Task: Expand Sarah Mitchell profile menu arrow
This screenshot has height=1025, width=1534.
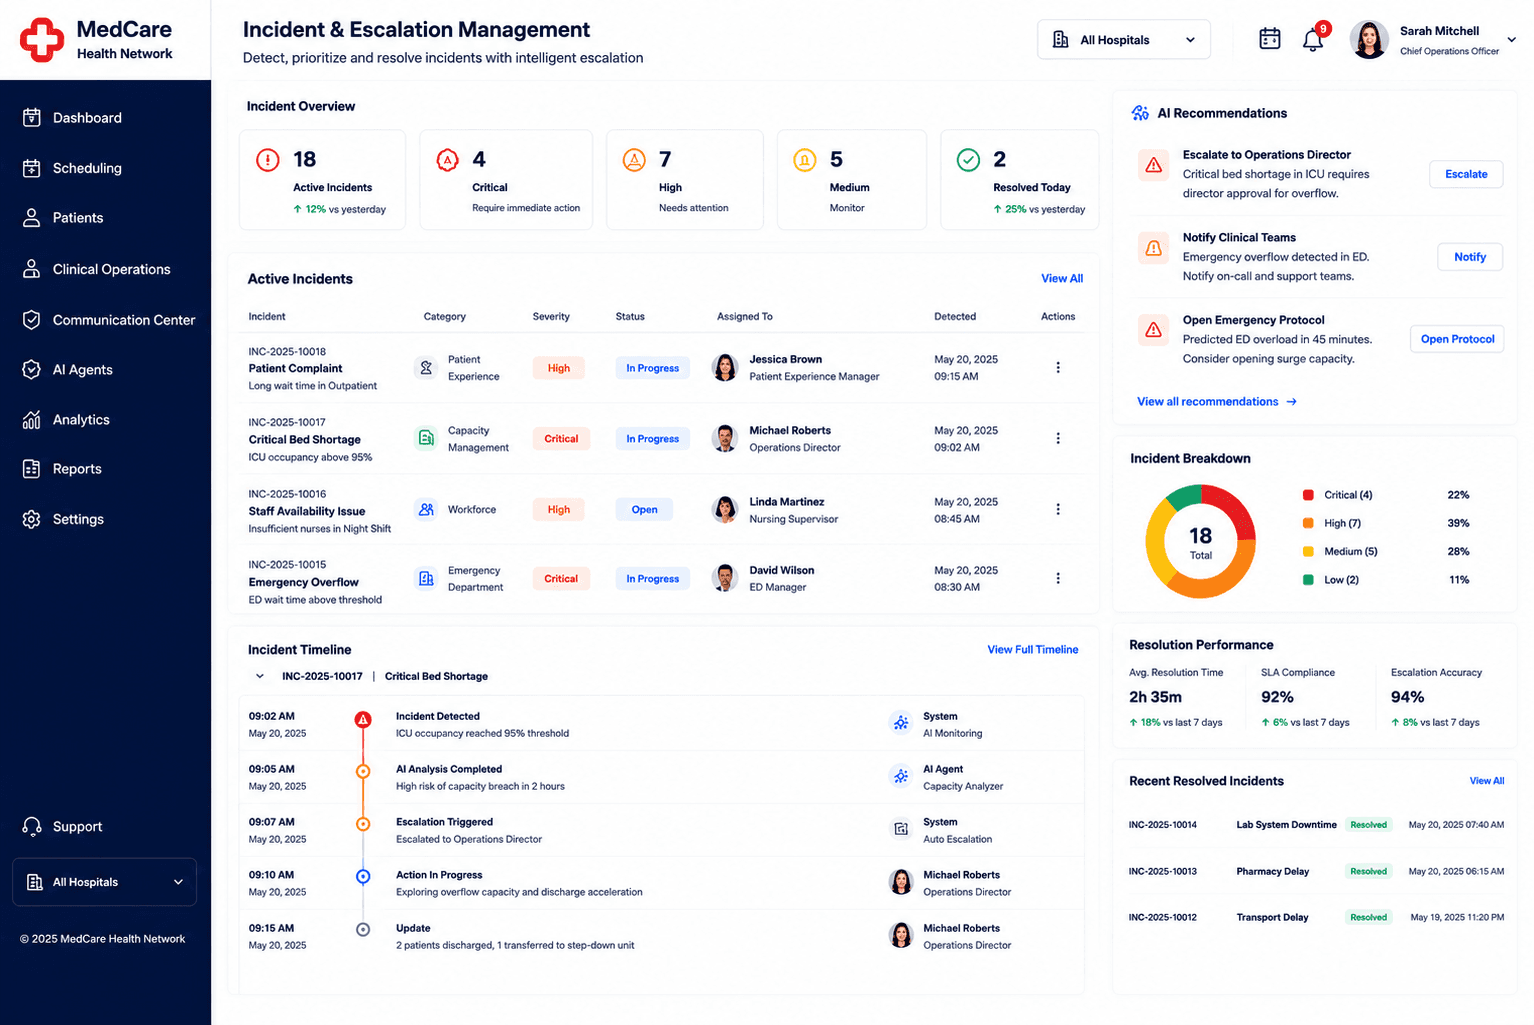Action: click(1511, 40)
